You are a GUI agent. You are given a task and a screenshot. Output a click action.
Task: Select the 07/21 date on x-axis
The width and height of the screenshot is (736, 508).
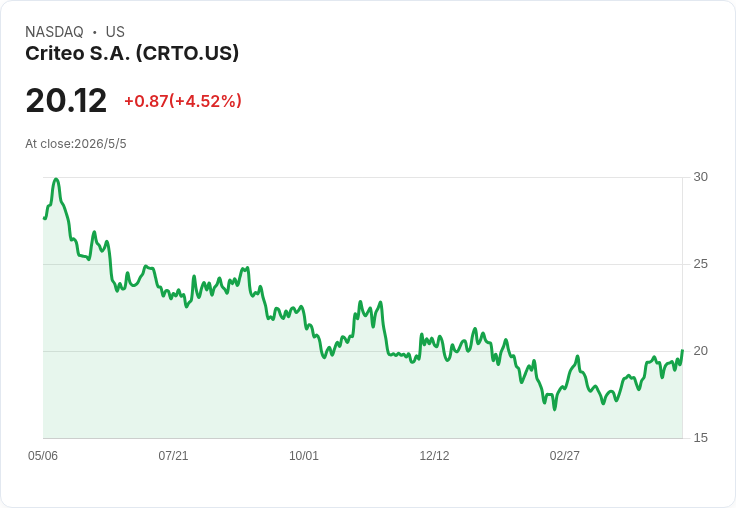click(173, 456)
